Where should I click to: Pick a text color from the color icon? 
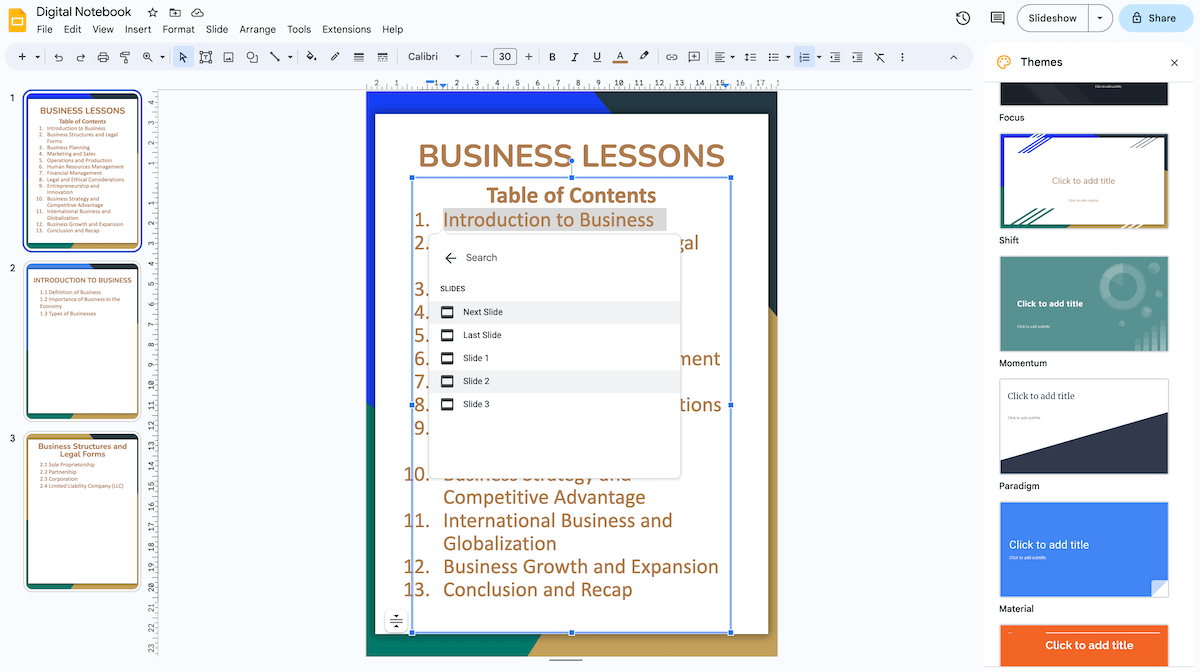click(x=619, y=57)
